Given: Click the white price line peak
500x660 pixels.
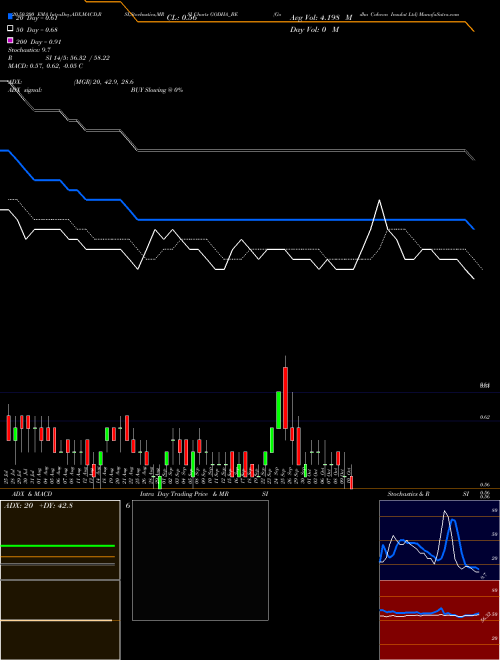Looking at the screenshot, I should [x=379, y=200].
